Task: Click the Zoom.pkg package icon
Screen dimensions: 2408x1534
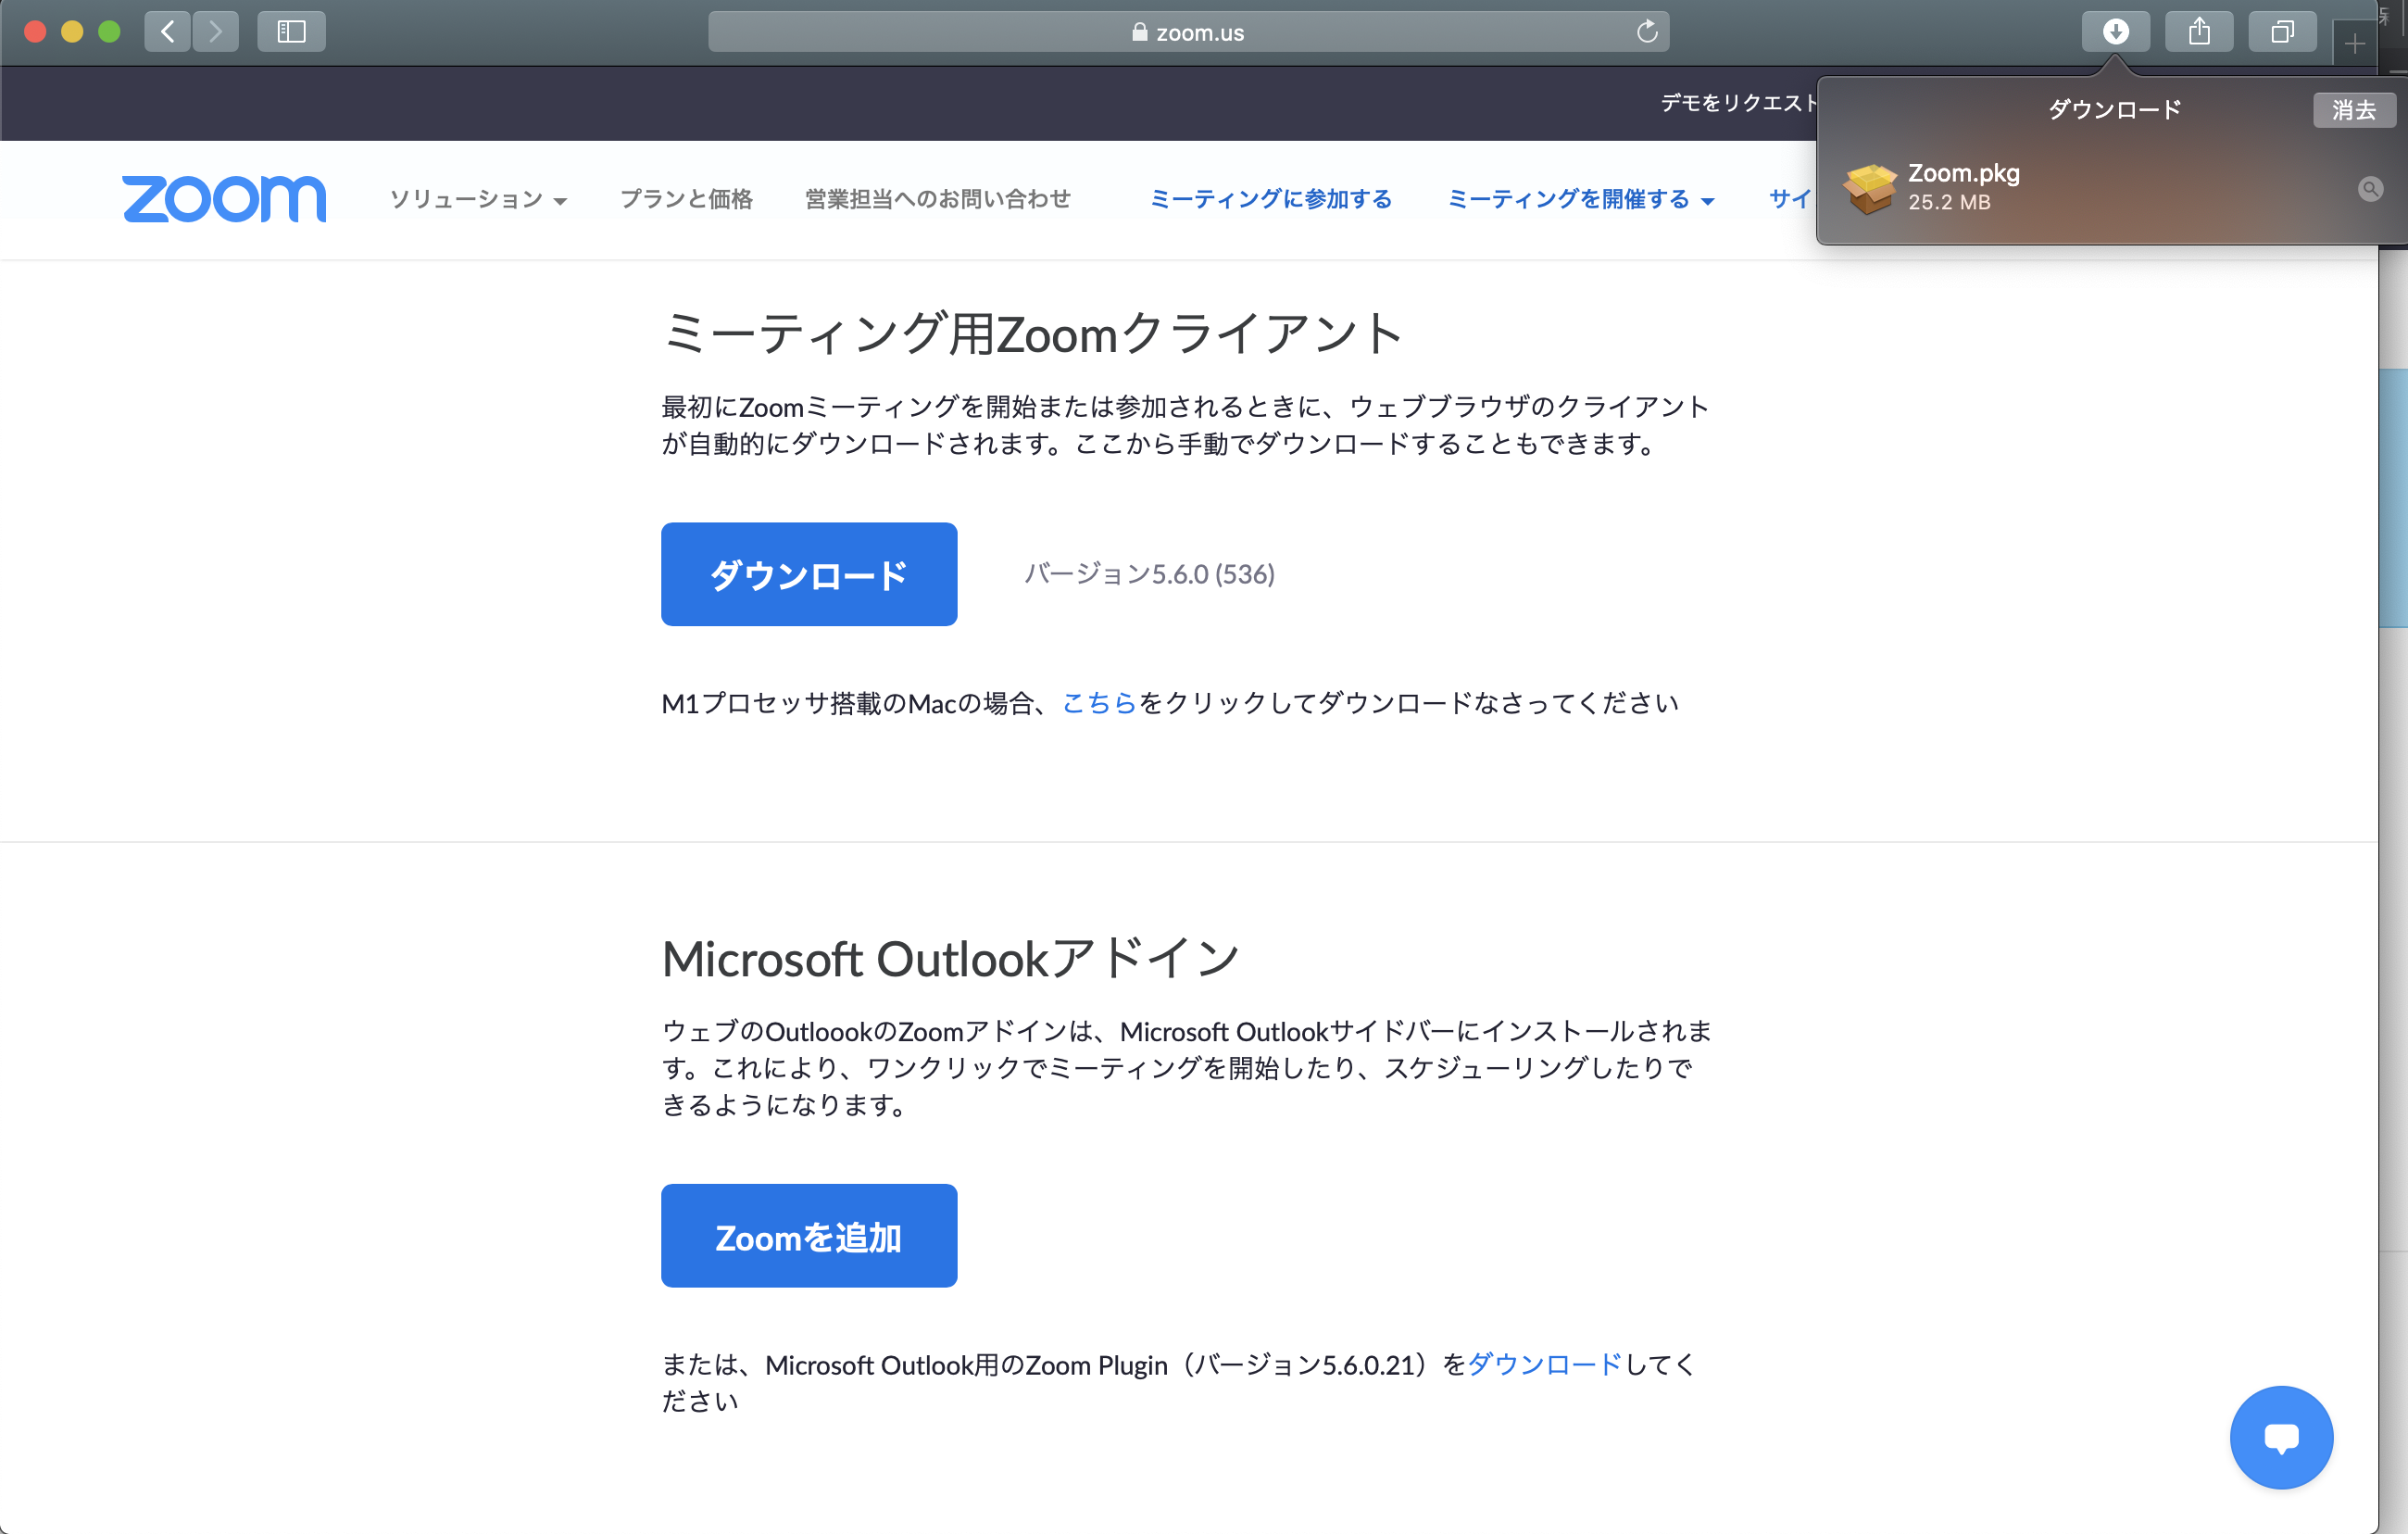Action: coord(1869,188)
